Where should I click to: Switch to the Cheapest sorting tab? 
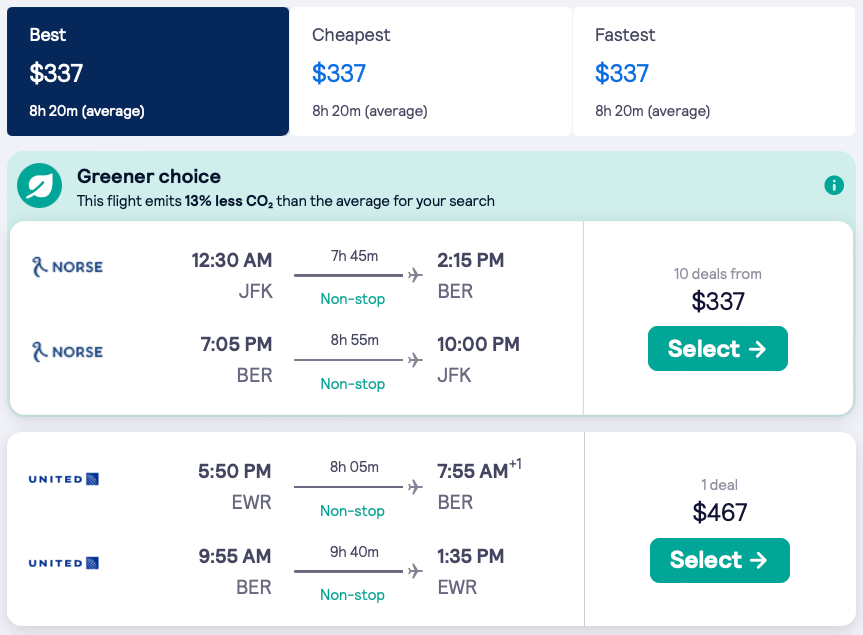[x=430, y=71]
